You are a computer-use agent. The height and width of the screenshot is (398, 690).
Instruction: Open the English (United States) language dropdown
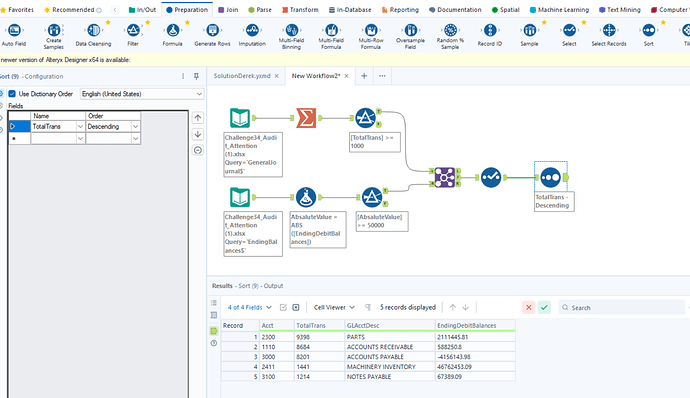point(142,94)
